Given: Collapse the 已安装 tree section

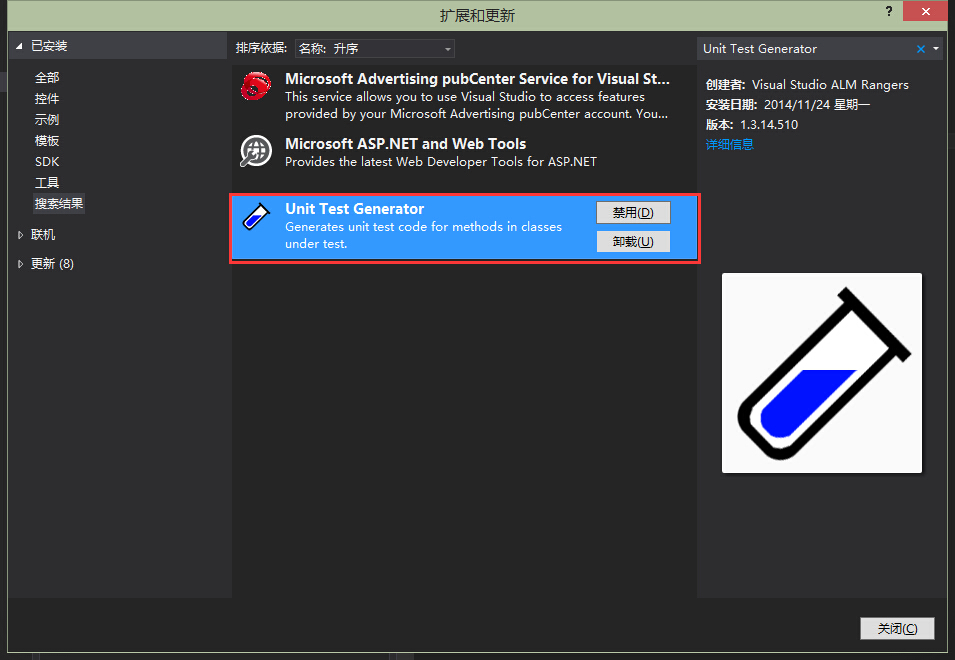Looking at the screenshot, I should tap(19, 46).
